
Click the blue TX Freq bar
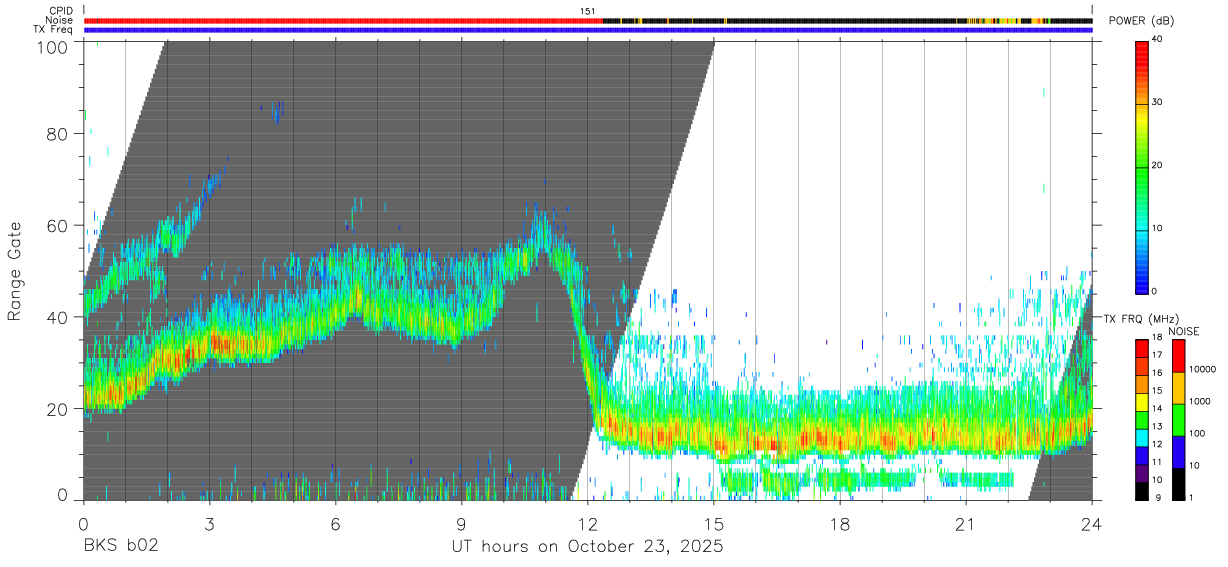[x=588, y=30]
